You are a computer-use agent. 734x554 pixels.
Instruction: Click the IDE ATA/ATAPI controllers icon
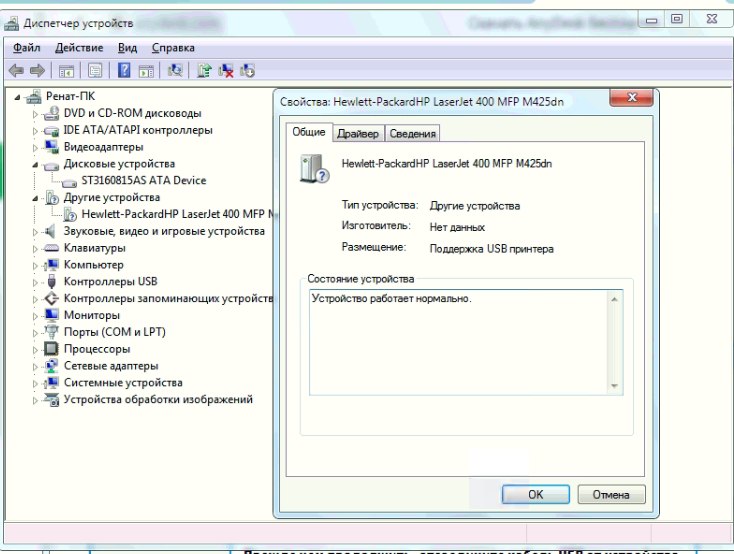(51, 131)
